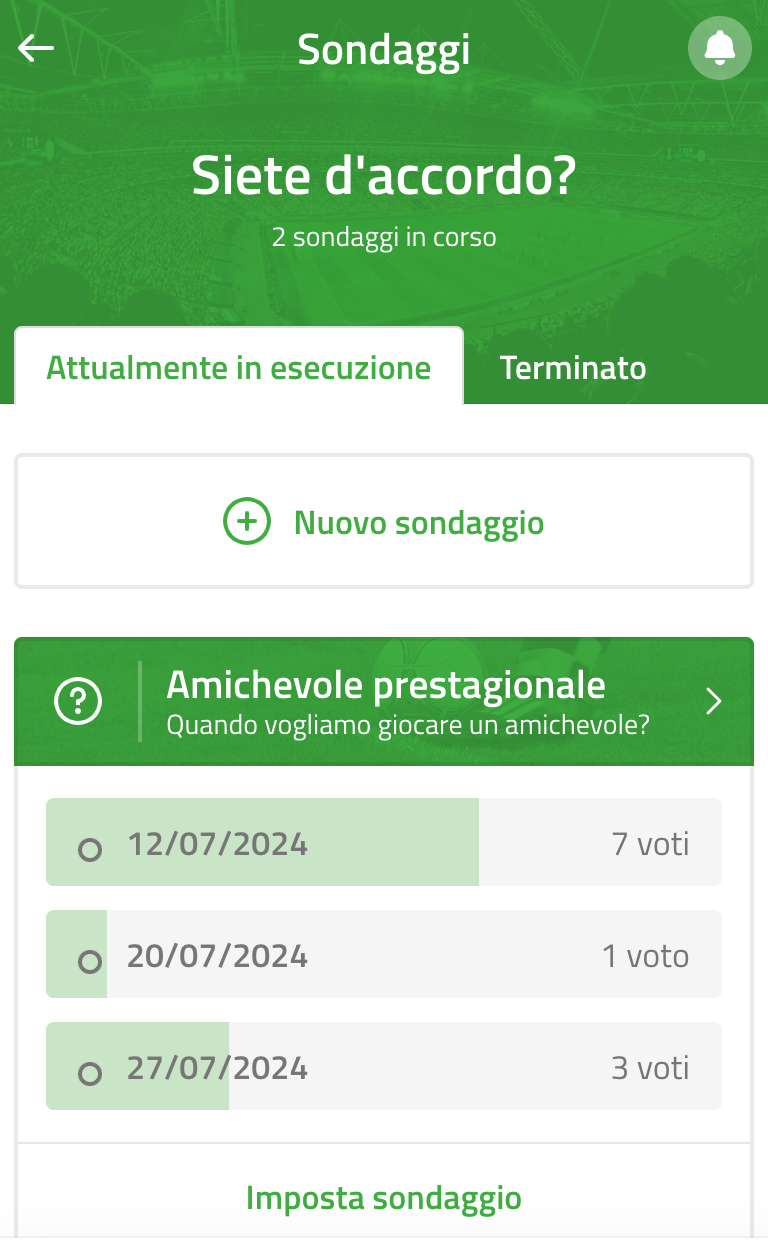Select the 27/07/2024 radio option

pyautogui.click(x=90, y=1074)
